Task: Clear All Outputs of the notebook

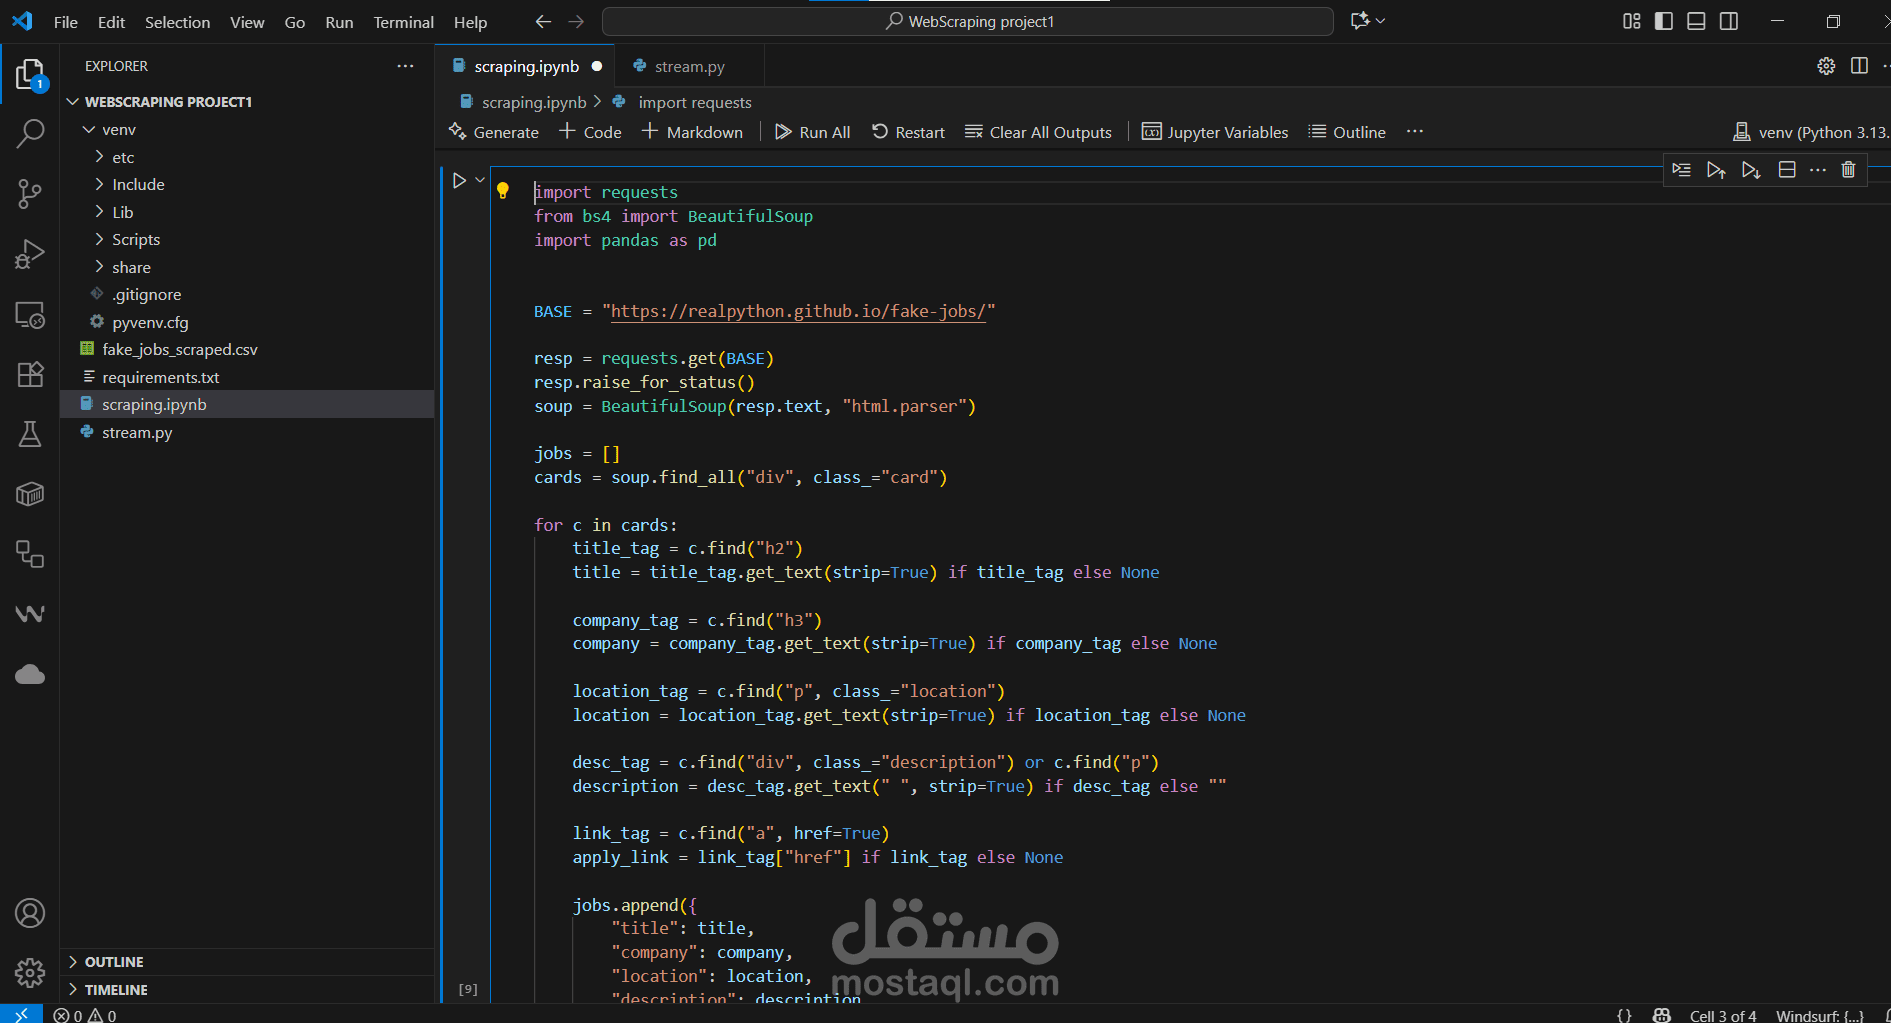Action: coord(1038,131)
